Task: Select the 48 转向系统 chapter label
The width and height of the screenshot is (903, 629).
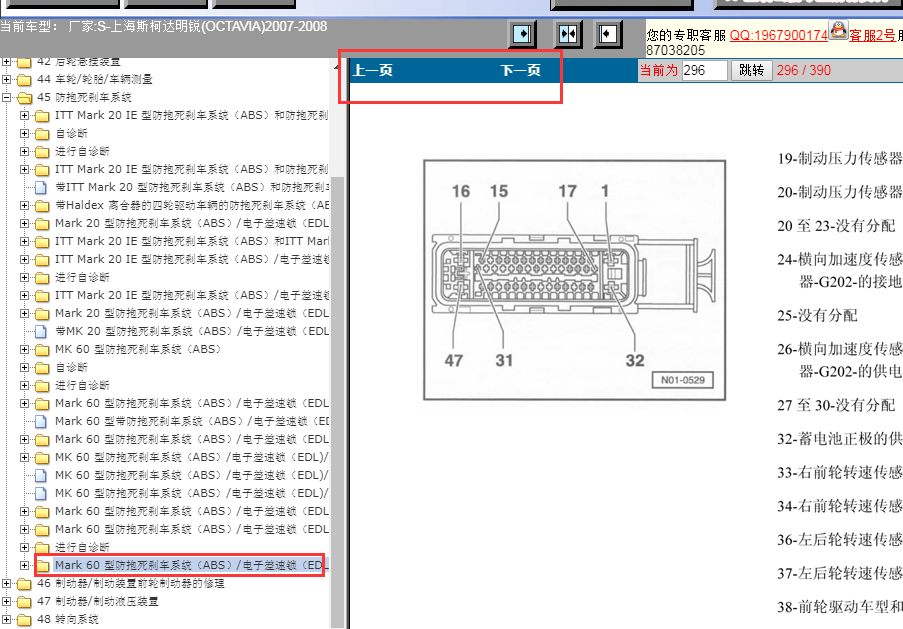Action: (68, 620)
